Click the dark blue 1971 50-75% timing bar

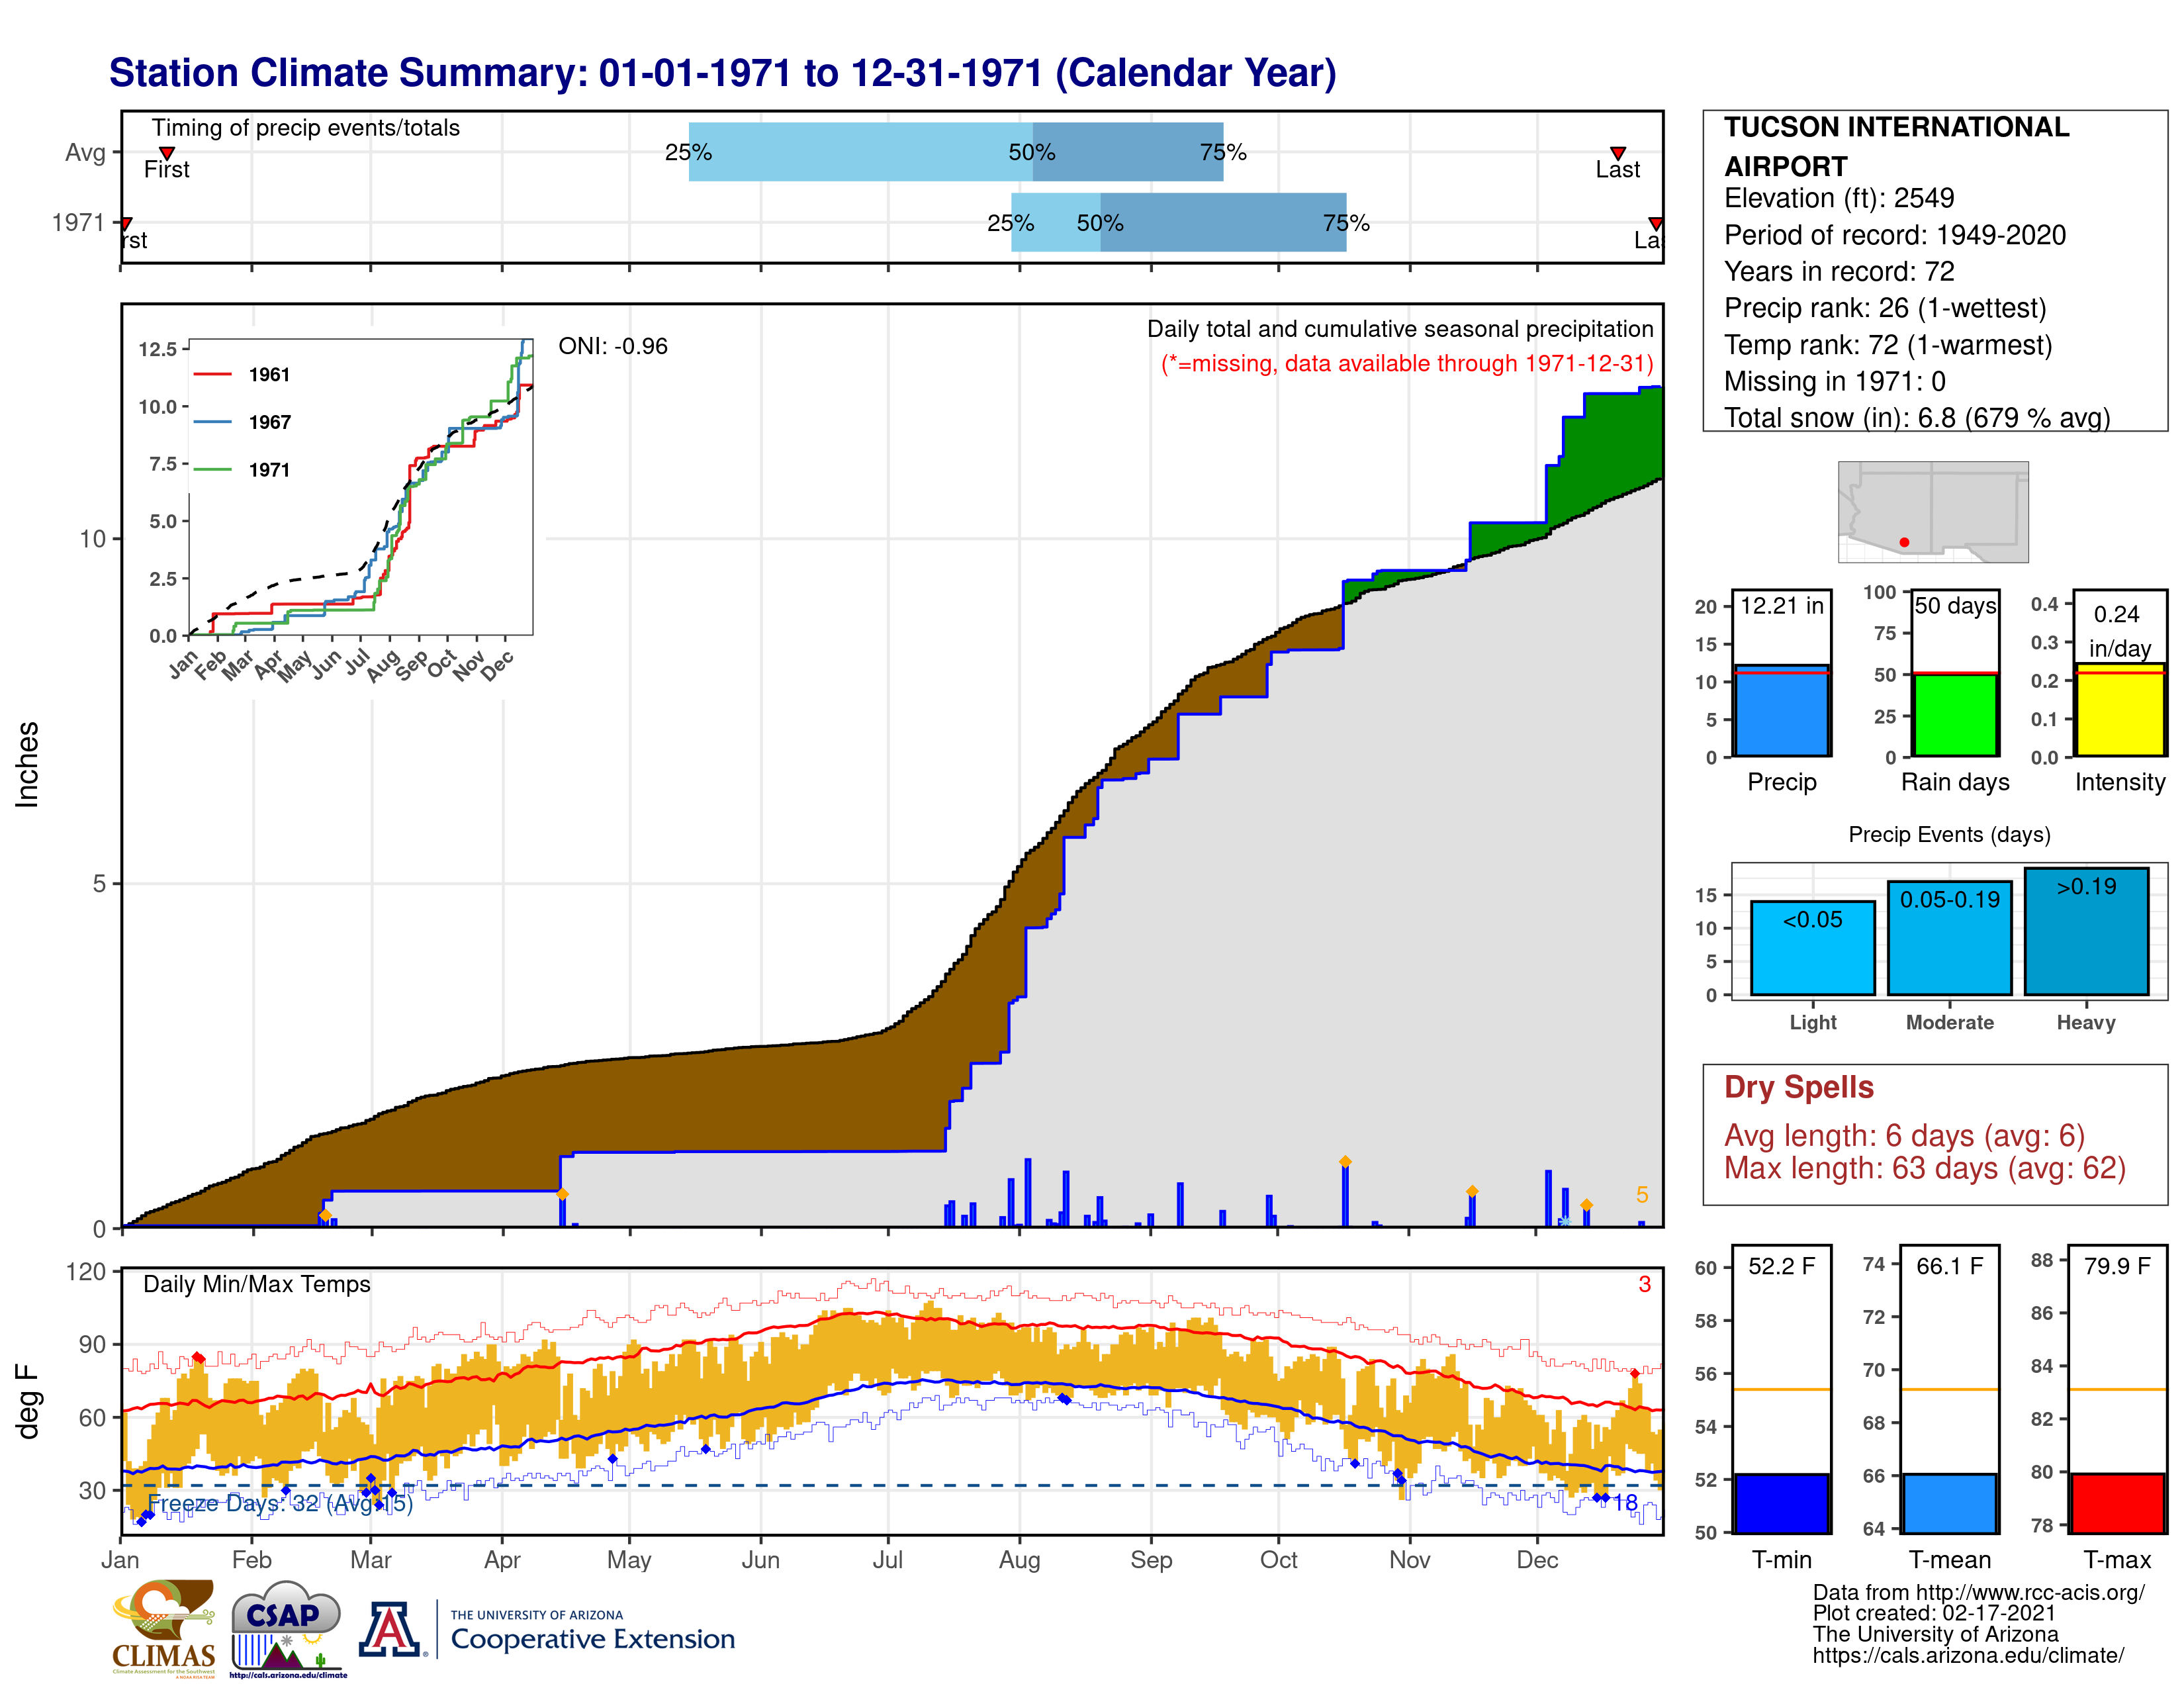click(1223, 222)
